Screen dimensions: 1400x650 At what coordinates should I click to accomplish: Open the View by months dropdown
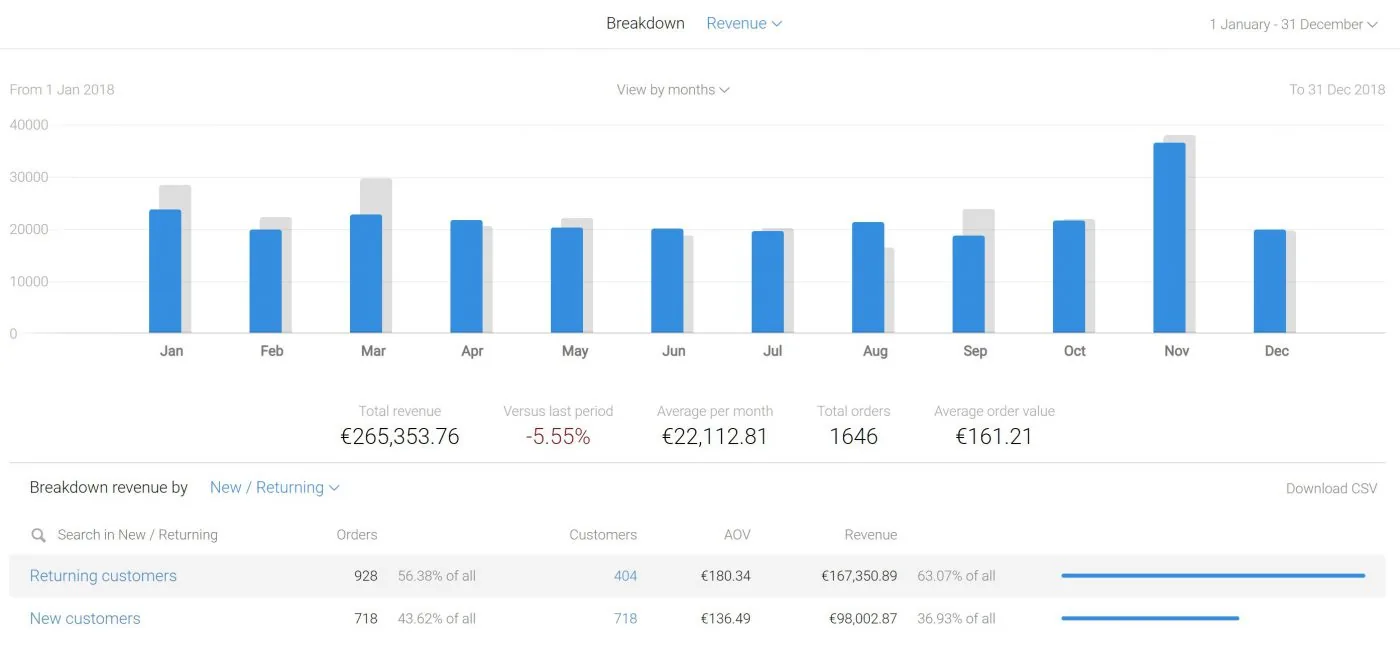(673, 90)
